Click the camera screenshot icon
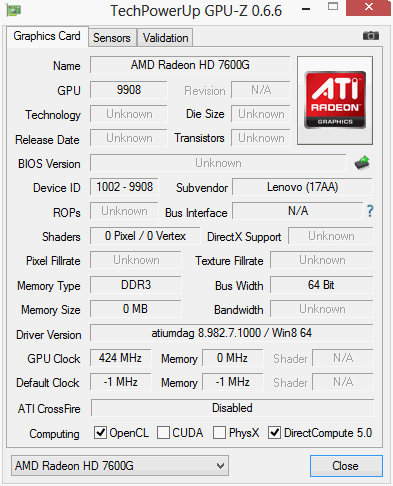Image resolution: width=393 pixels, height=486 pixels. (371, 35)
